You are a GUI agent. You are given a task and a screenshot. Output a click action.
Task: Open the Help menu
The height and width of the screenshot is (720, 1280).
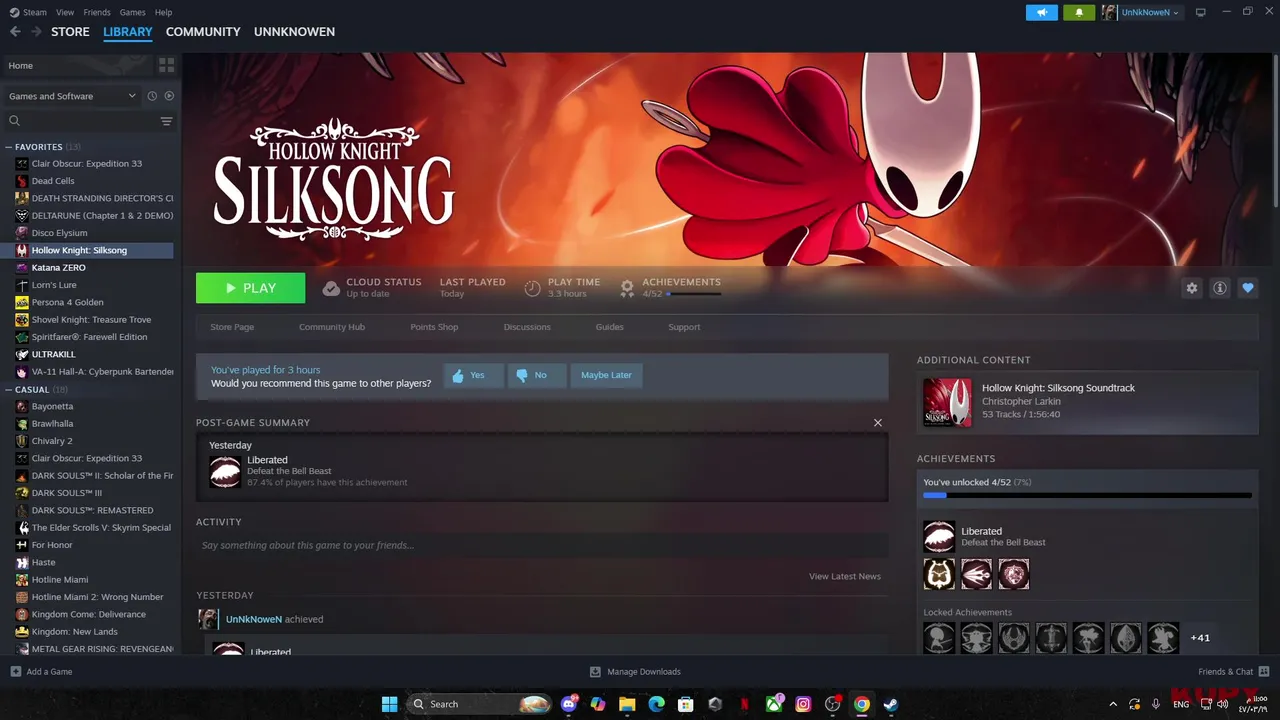(x=163, y=12)
